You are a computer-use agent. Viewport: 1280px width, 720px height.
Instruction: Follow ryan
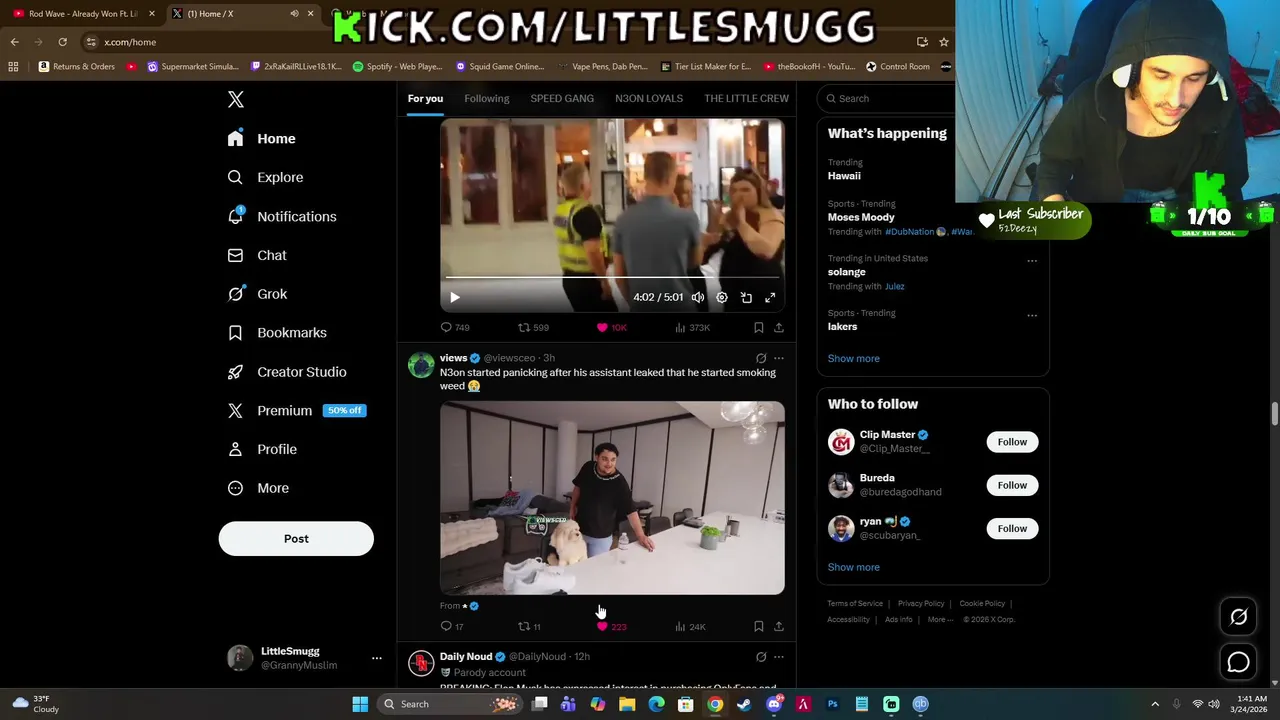(1012, 528)
